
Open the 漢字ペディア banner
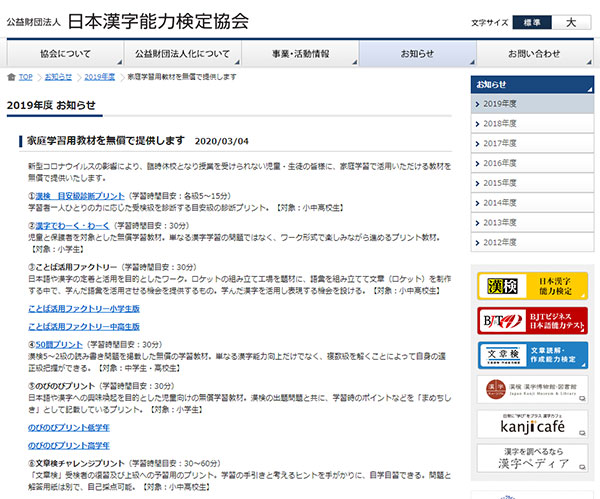tap(532, 458)
